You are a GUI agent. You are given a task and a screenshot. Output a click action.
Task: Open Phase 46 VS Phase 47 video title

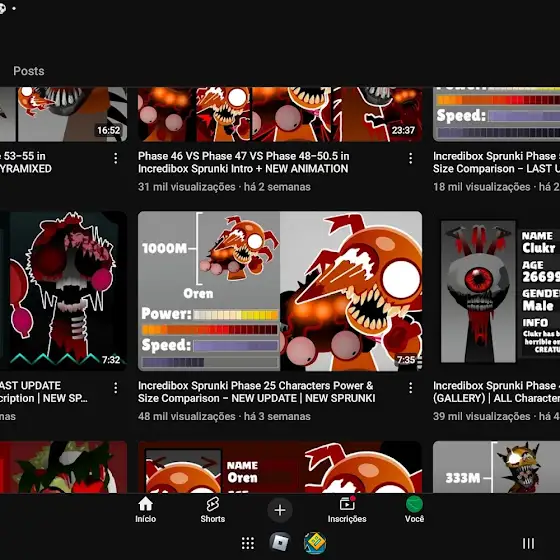[x=244, y=162]
